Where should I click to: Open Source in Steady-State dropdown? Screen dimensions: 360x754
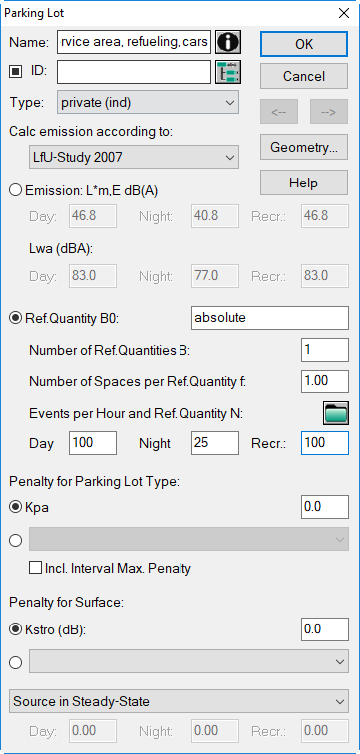[179, 701]
